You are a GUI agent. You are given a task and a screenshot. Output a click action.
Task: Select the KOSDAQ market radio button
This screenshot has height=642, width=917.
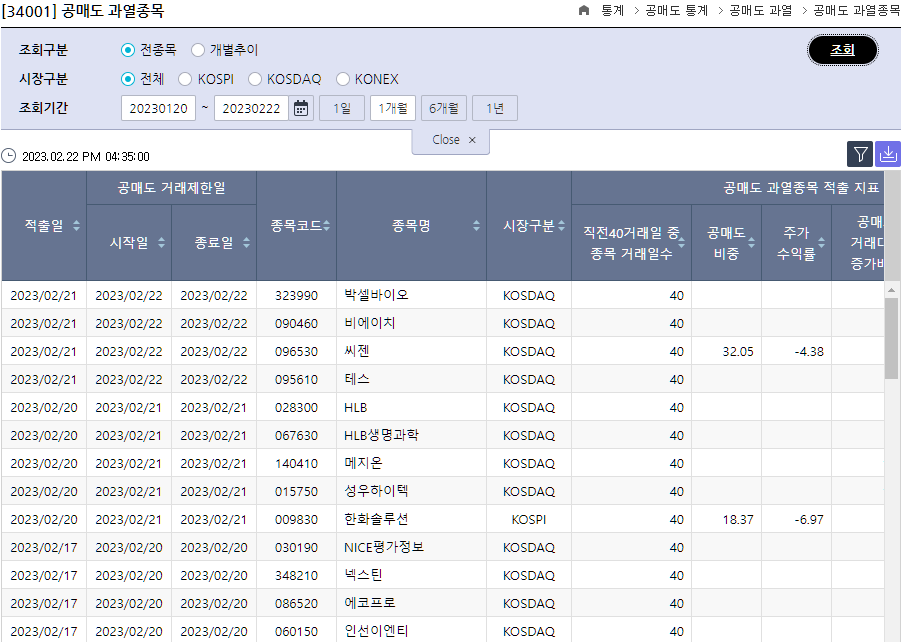(x=255, y=79)
